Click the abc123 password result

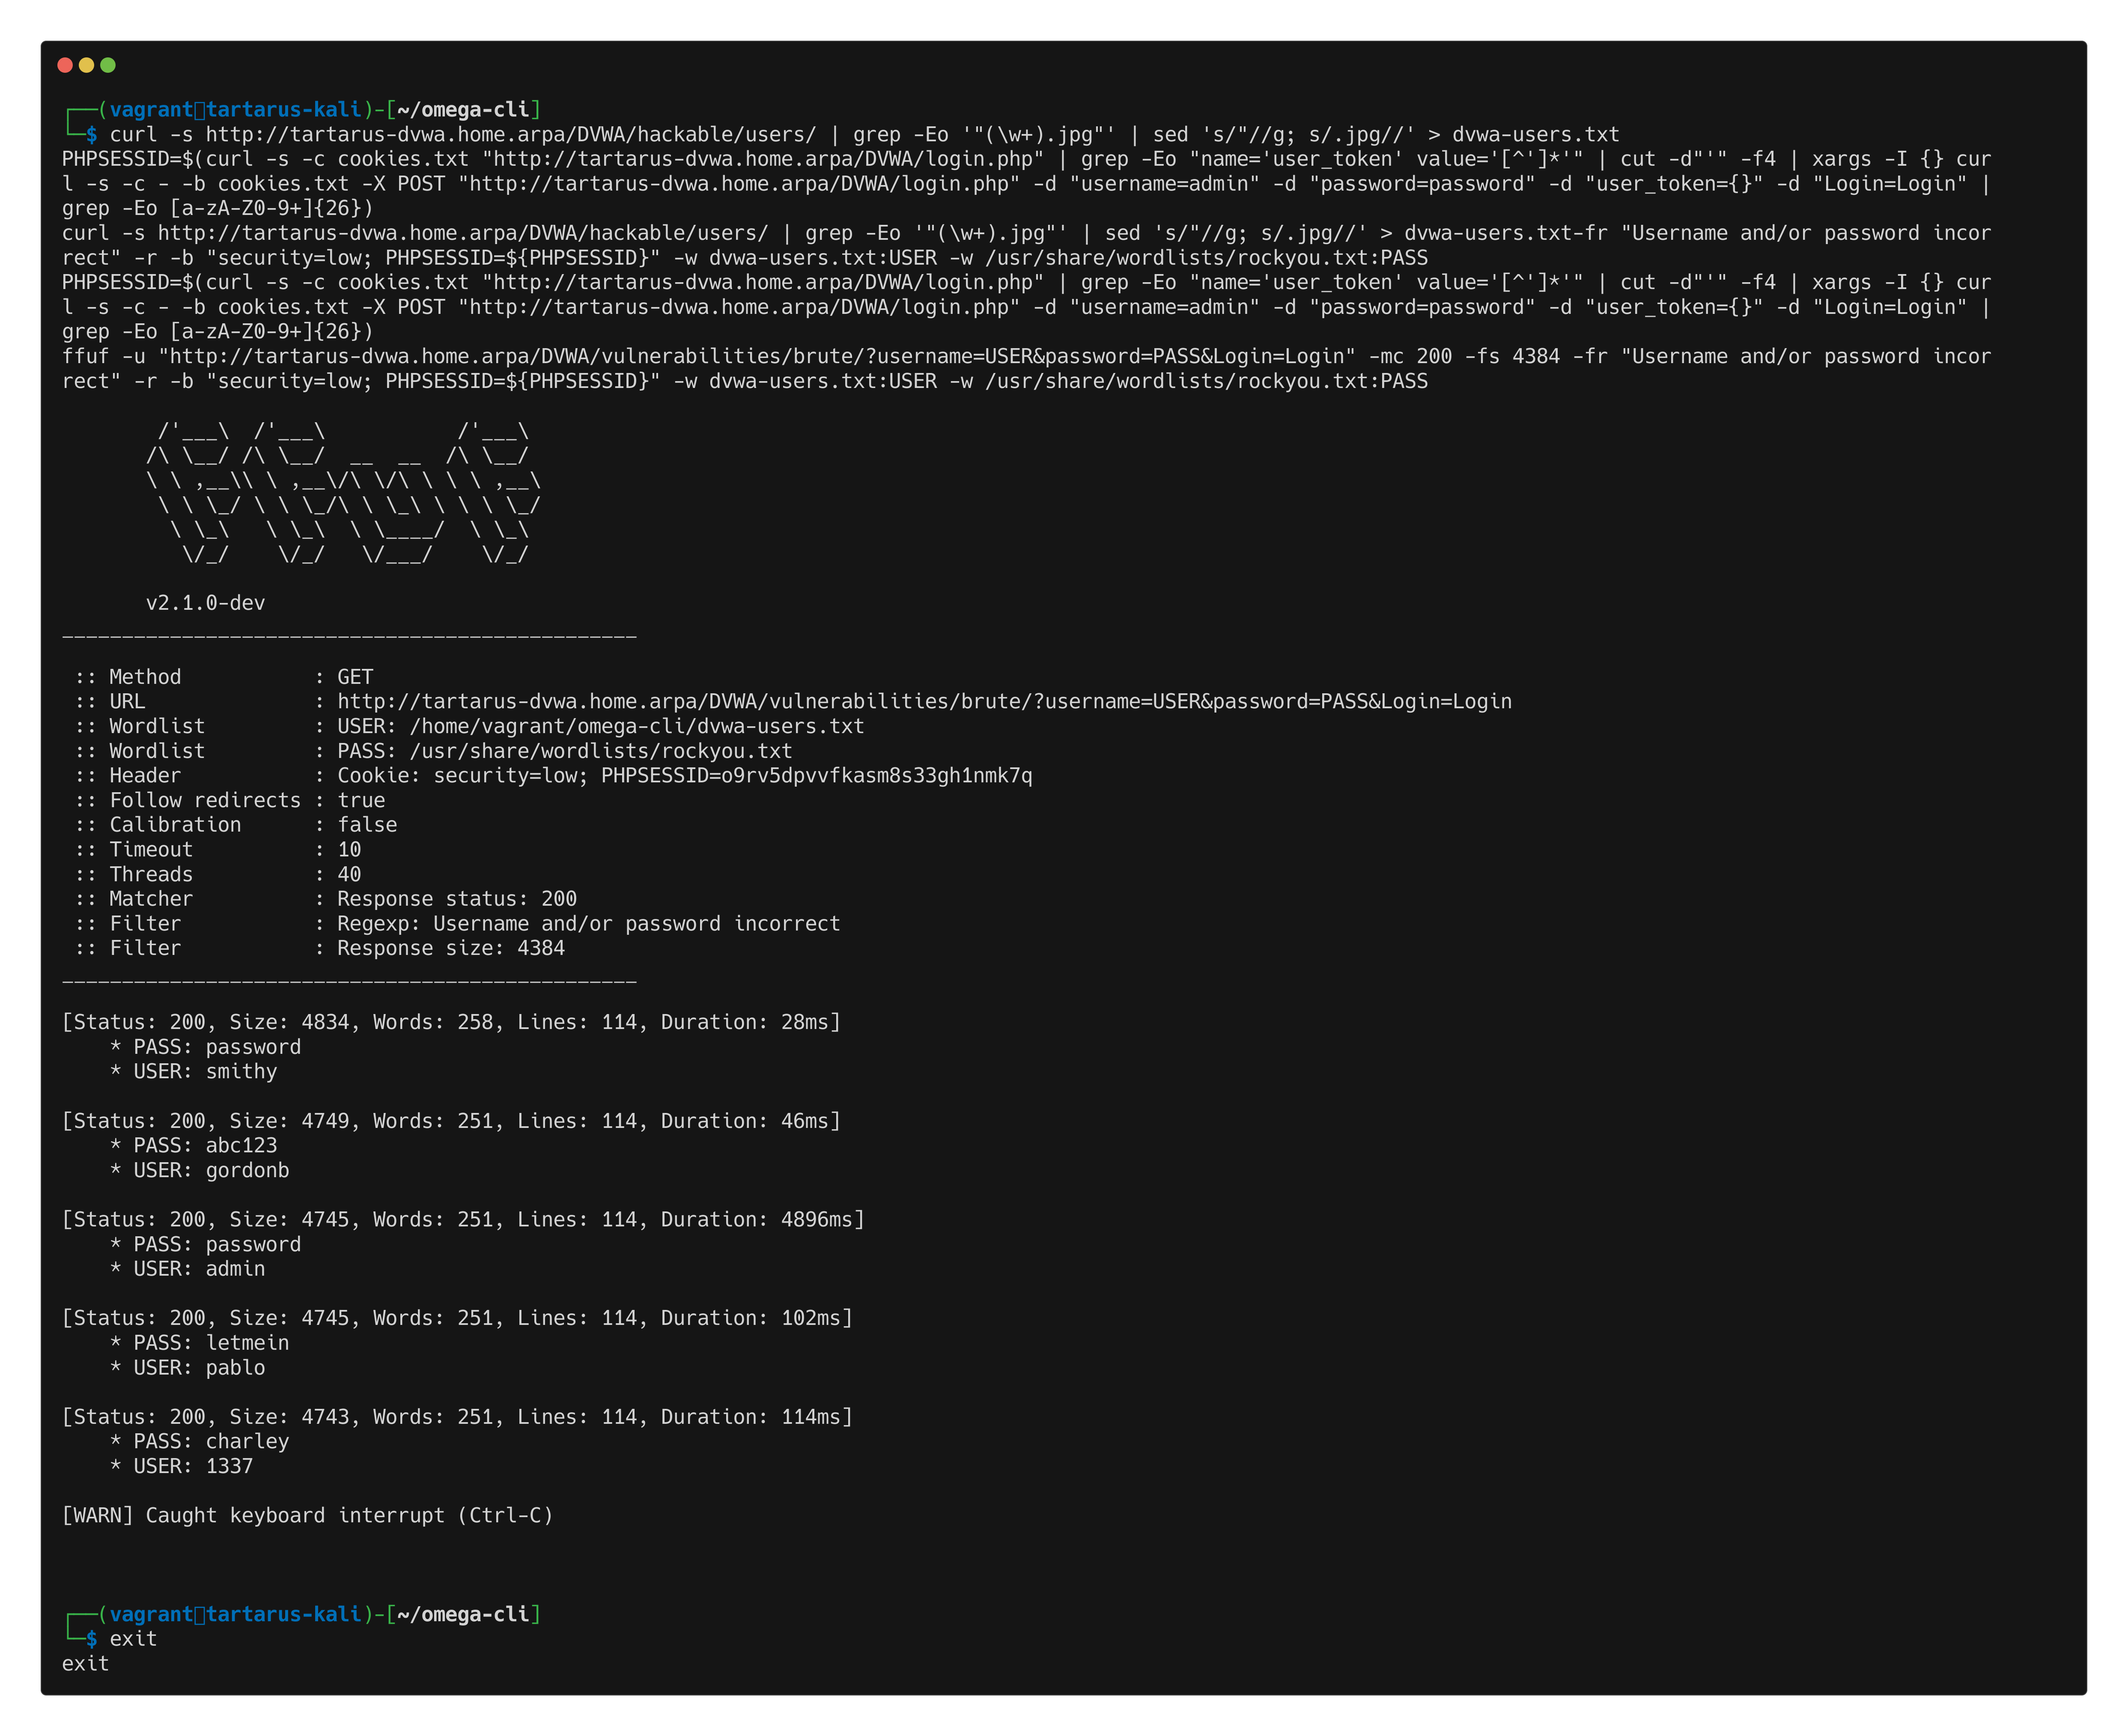[x=241, y=1146]
